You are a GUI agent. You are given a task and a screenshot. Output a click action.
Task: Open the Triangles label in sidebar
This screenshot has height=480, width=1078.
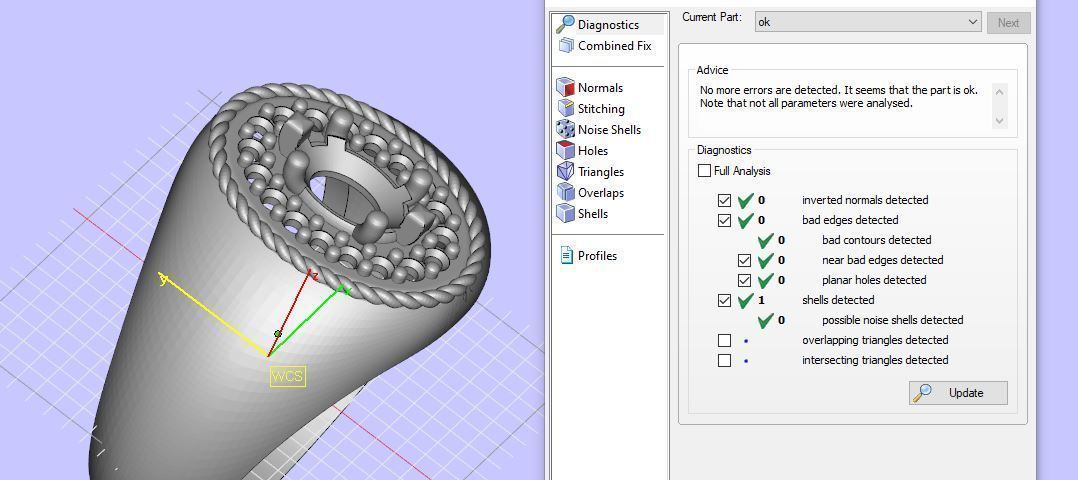[601, 172]
